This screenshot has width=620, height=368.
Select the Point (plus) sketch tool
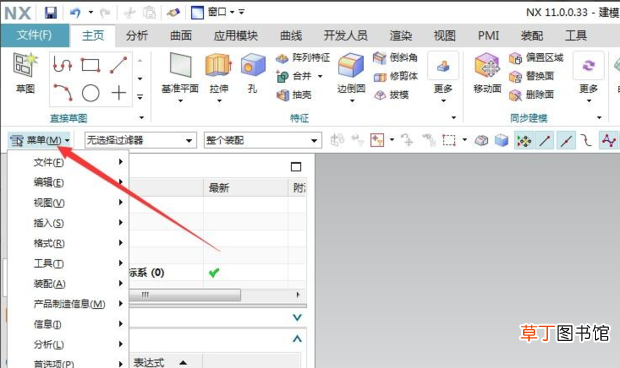coord(118,93)
